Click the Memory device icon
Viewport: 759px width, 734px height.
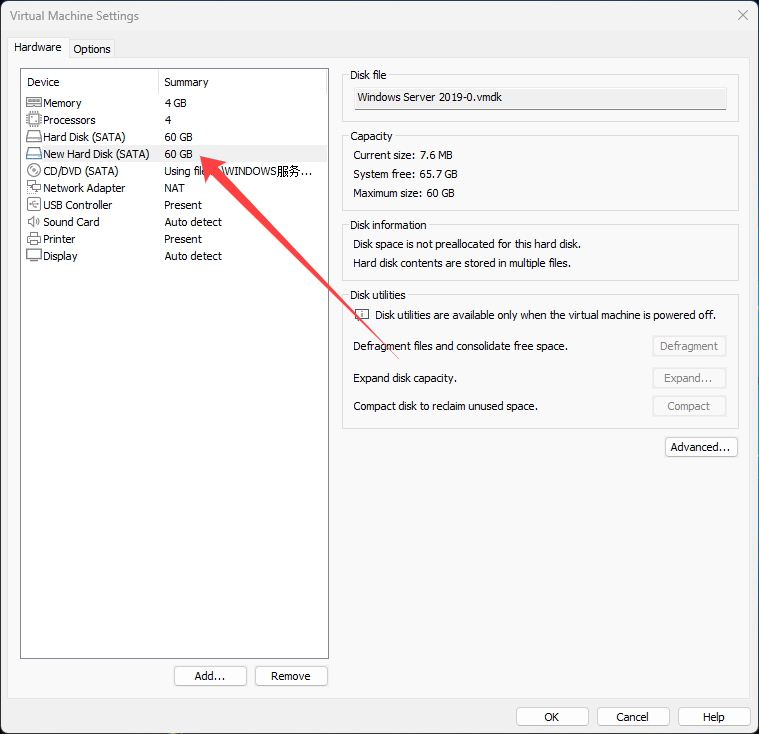[x=34, y=103]
